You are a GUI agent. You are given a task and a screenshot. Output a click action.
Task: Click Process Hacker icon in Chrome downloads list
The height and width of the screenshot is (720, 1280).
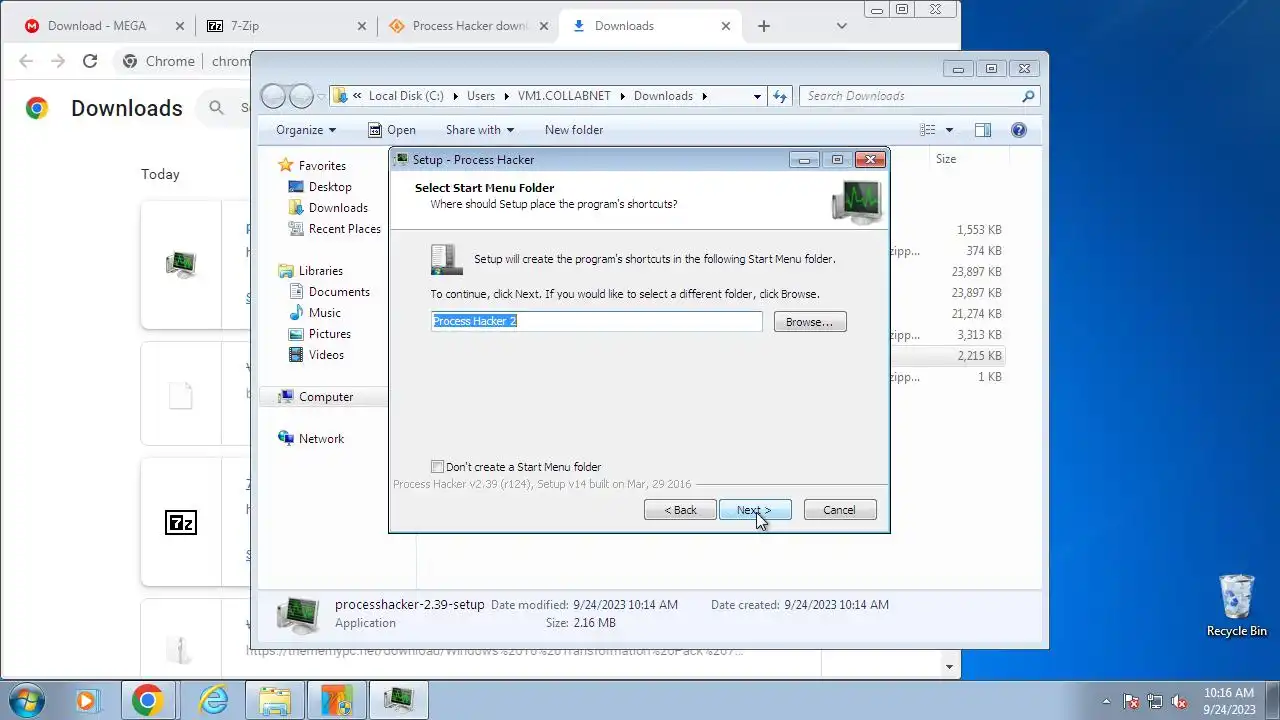[181, 264]
